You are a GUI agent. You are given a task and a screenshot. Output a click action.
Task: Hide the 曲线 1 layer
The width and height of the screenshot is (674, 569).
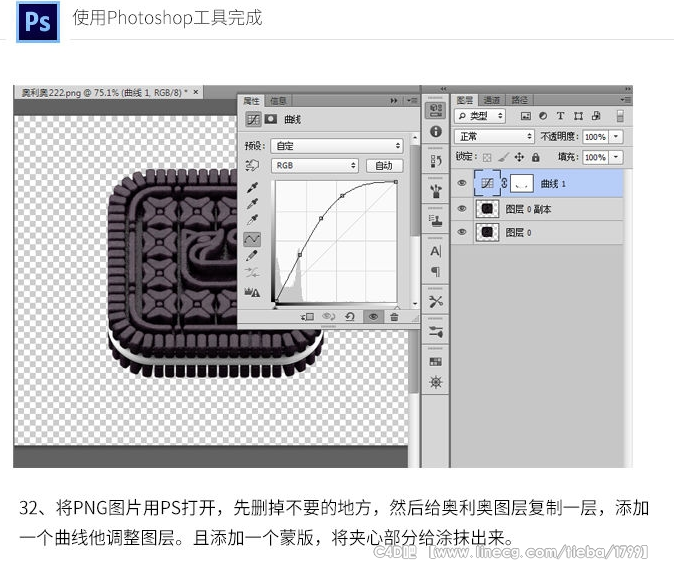tap(462, 183)
